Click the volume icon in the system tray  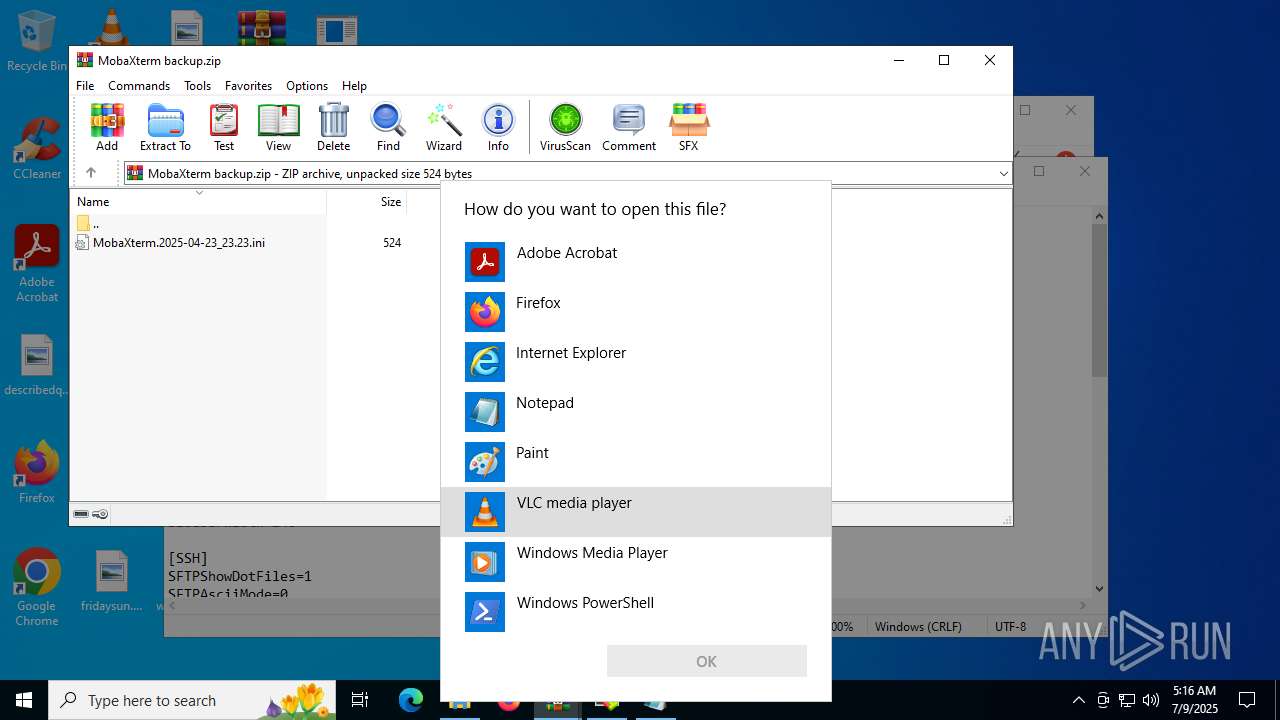(x=1151, y=700)
